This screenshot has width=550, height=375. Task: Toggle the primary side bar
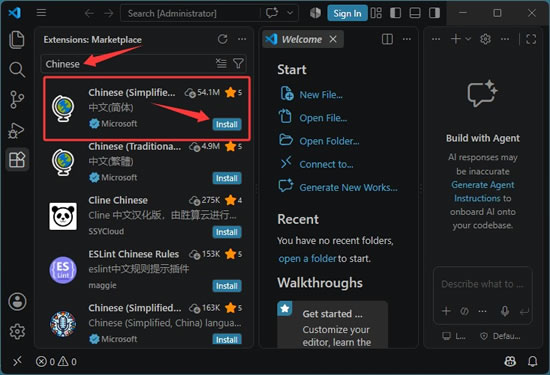click(396, 13)
